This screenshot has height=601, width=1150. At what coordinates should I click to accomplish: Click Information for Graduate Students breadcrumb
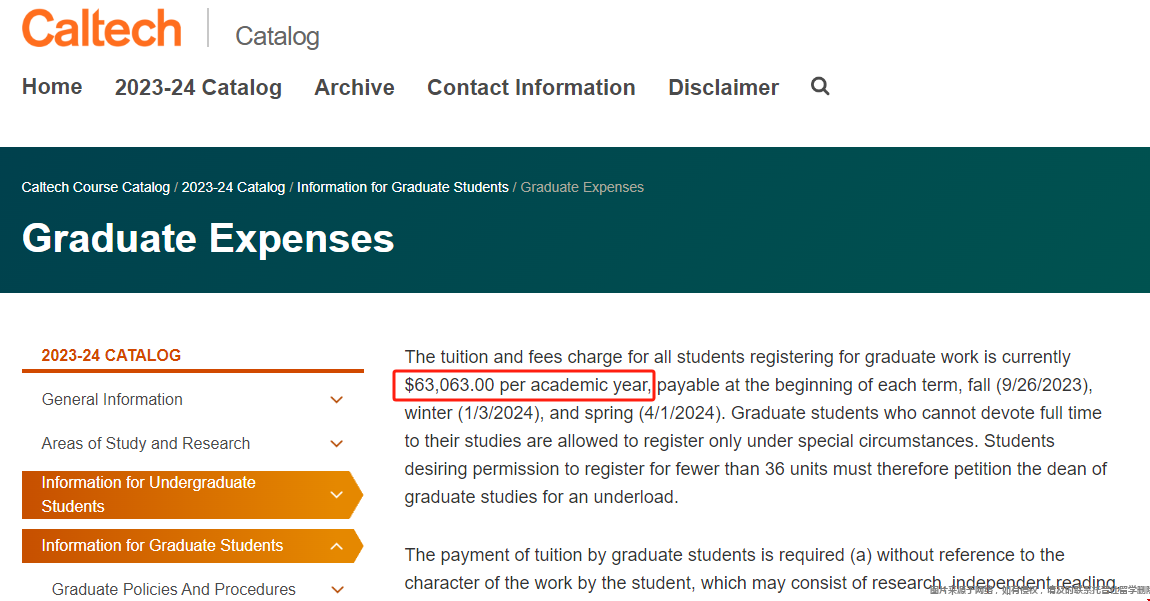(402, 187)
